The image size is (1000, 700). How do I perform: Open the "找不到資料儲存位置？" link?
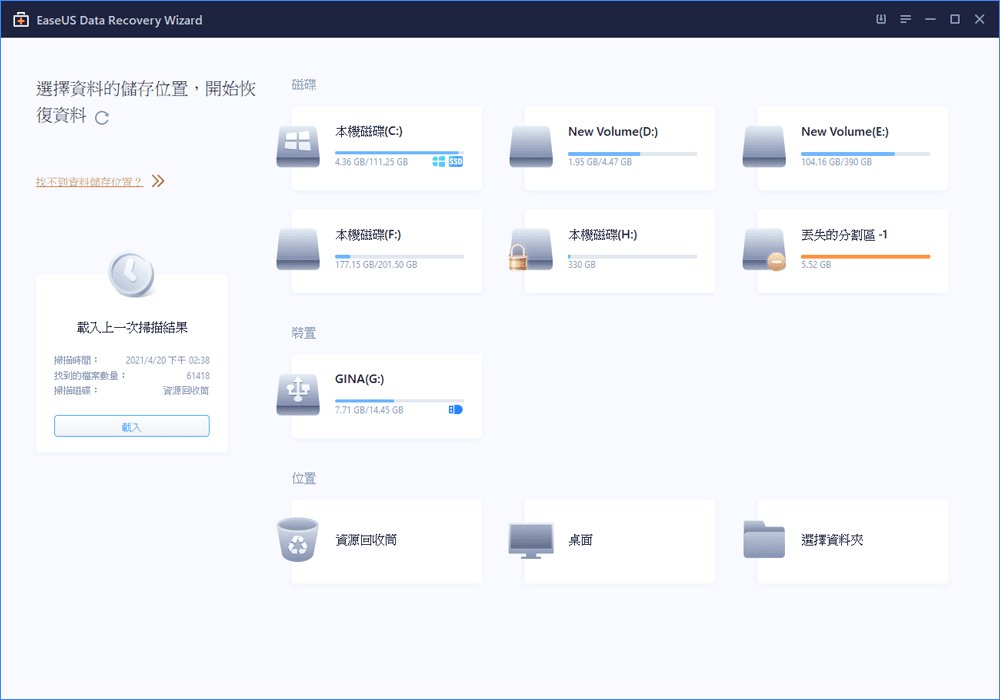89,182
